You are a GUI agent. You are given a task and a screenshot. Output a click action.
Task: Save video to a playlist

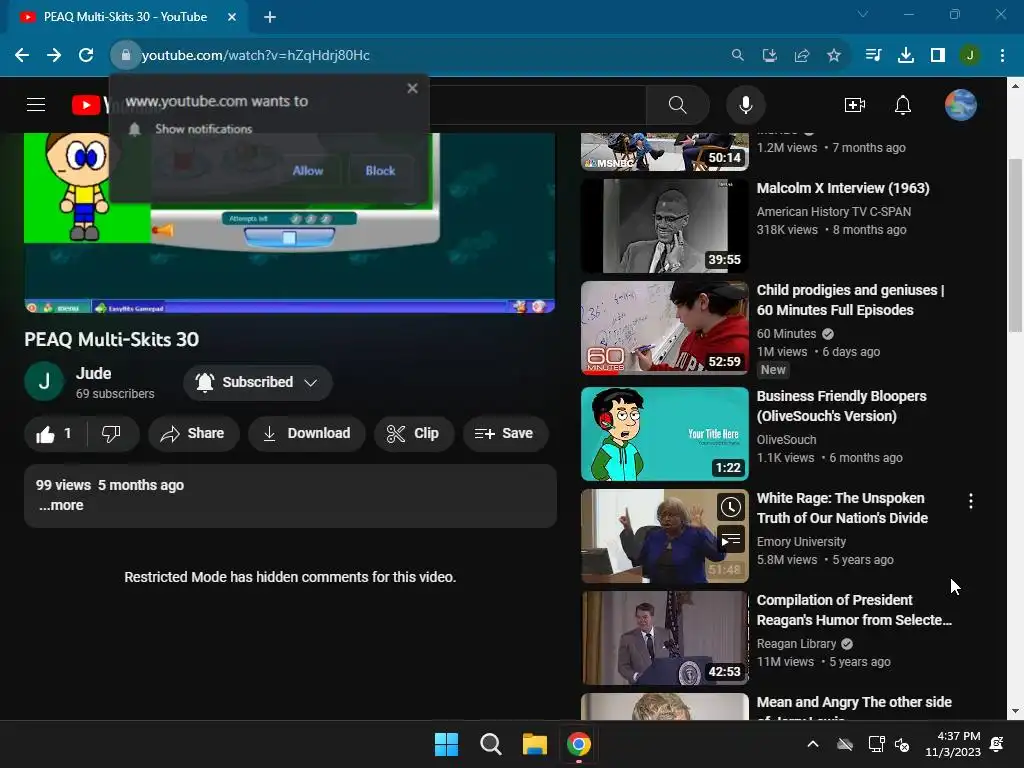pyautogui.click(x=505, y=434)
